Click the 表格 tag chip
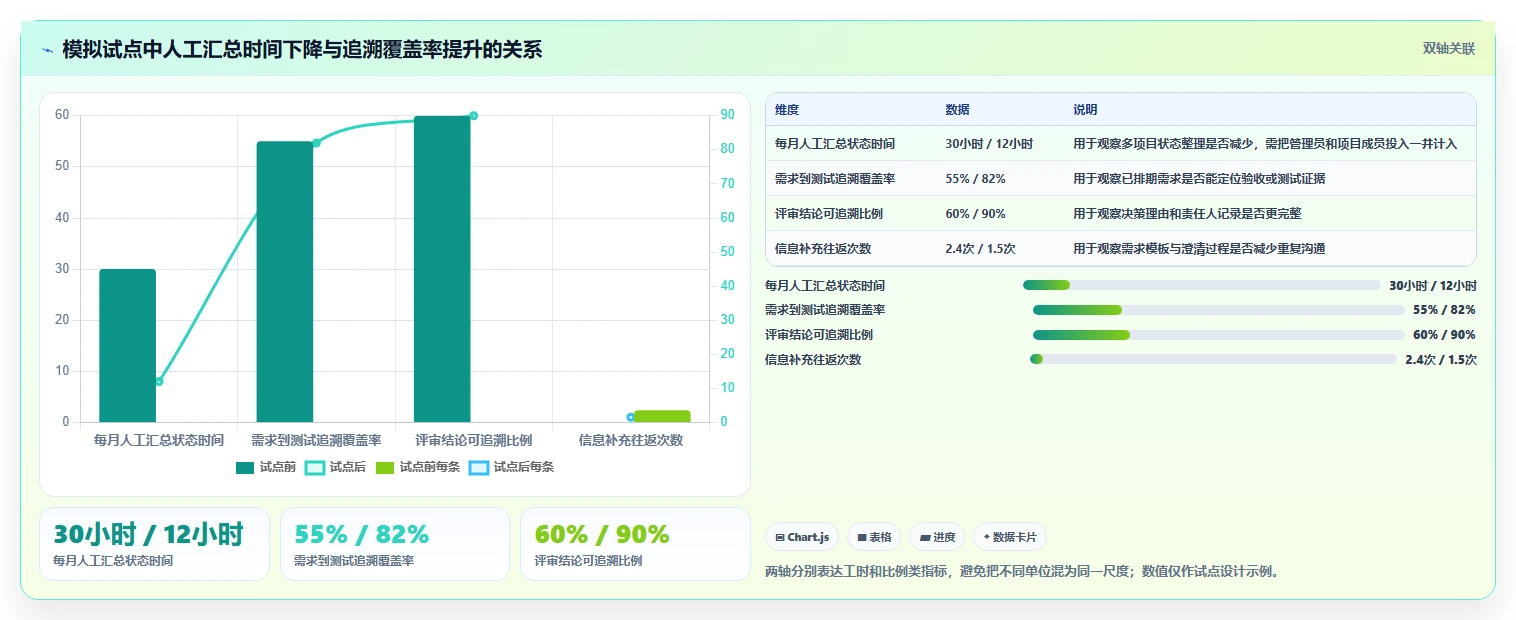Screen dimensions: 1516x620 click(x=874, y=537)
